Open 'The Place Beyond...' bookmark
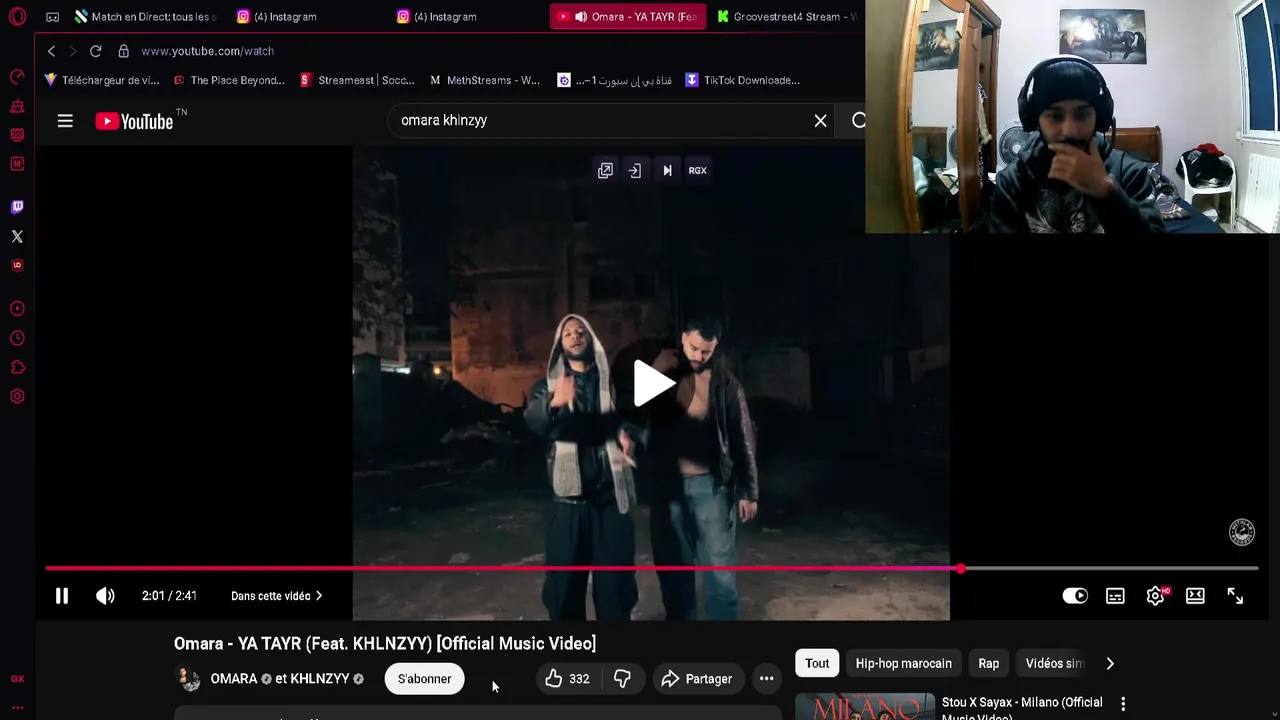This screenshot has height=720, width=1280. pos(229,80)
